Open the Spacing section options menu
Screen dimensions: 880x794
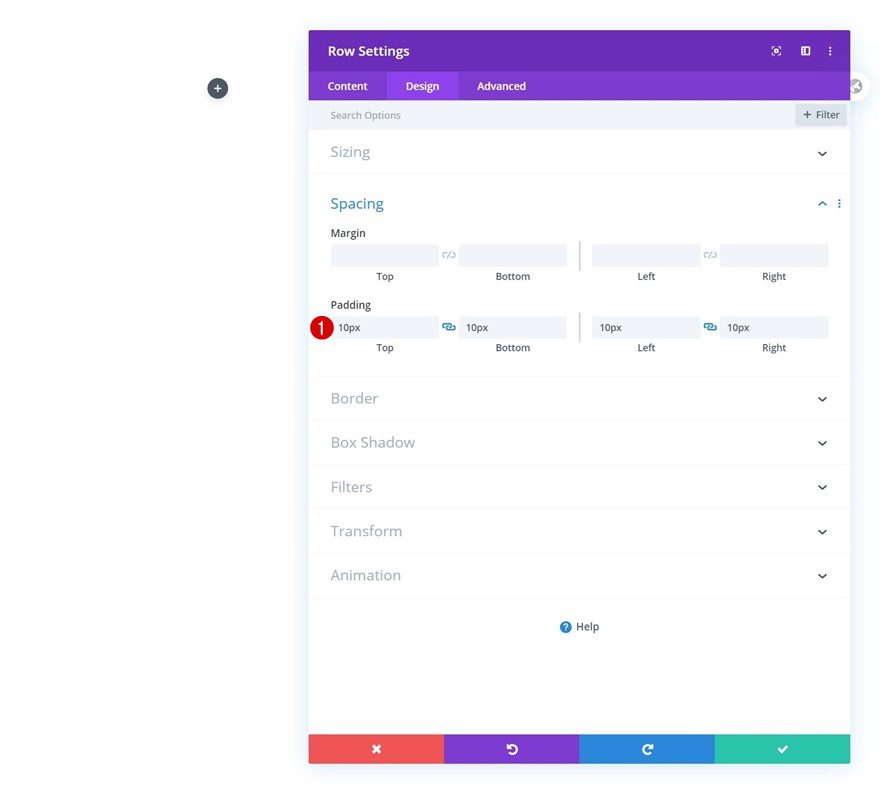point(839,203)
